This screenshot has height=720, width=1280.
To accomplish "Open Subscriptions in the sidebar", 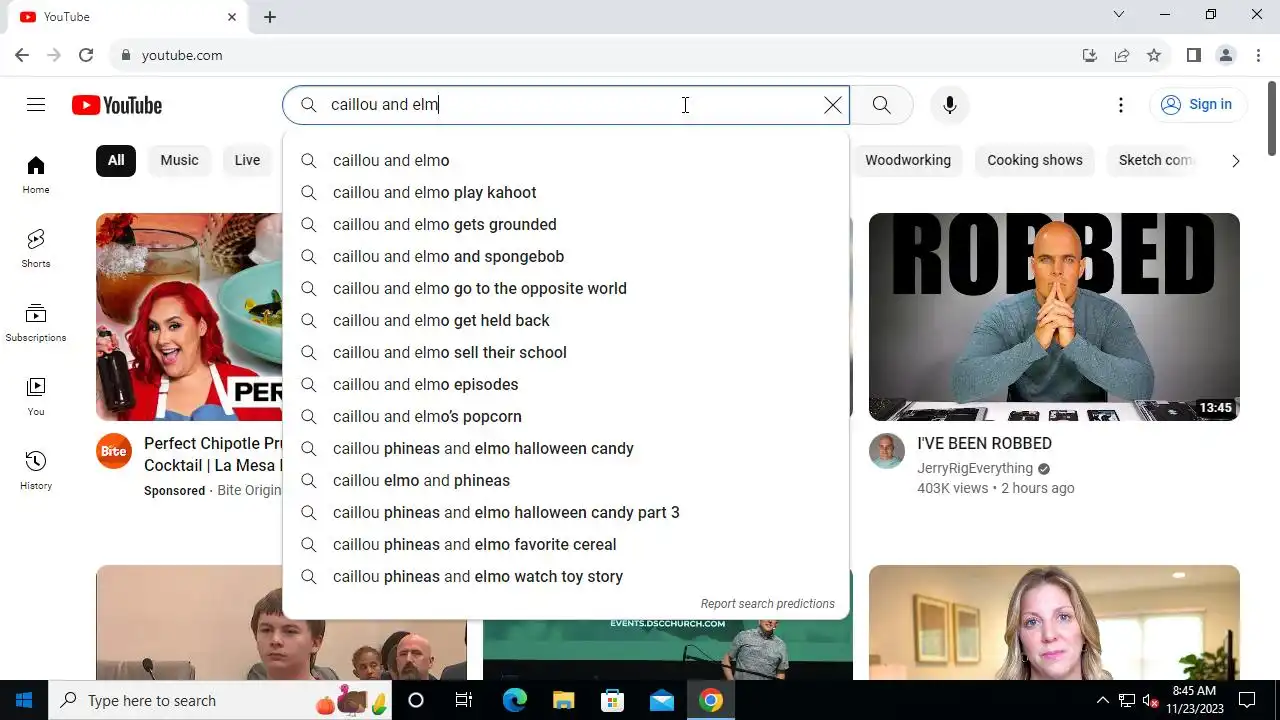I will (x=36, y=323).
